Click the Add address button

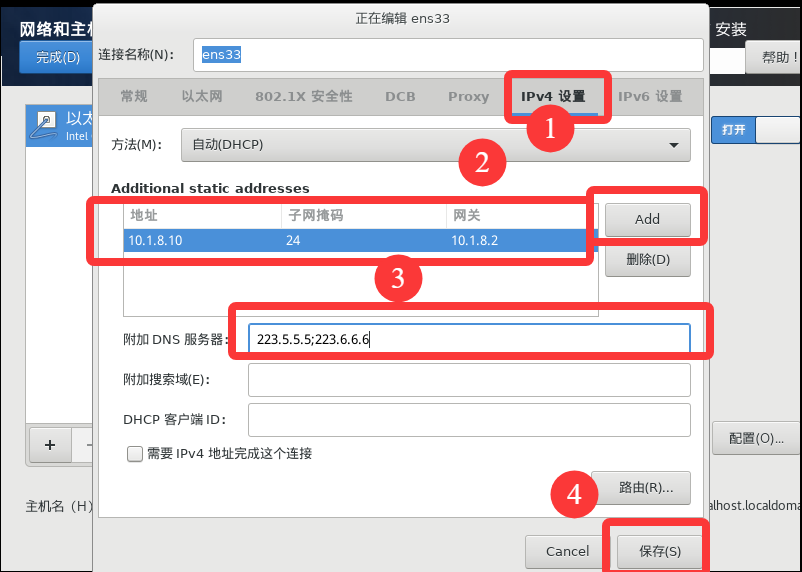[x=648, y=219]
